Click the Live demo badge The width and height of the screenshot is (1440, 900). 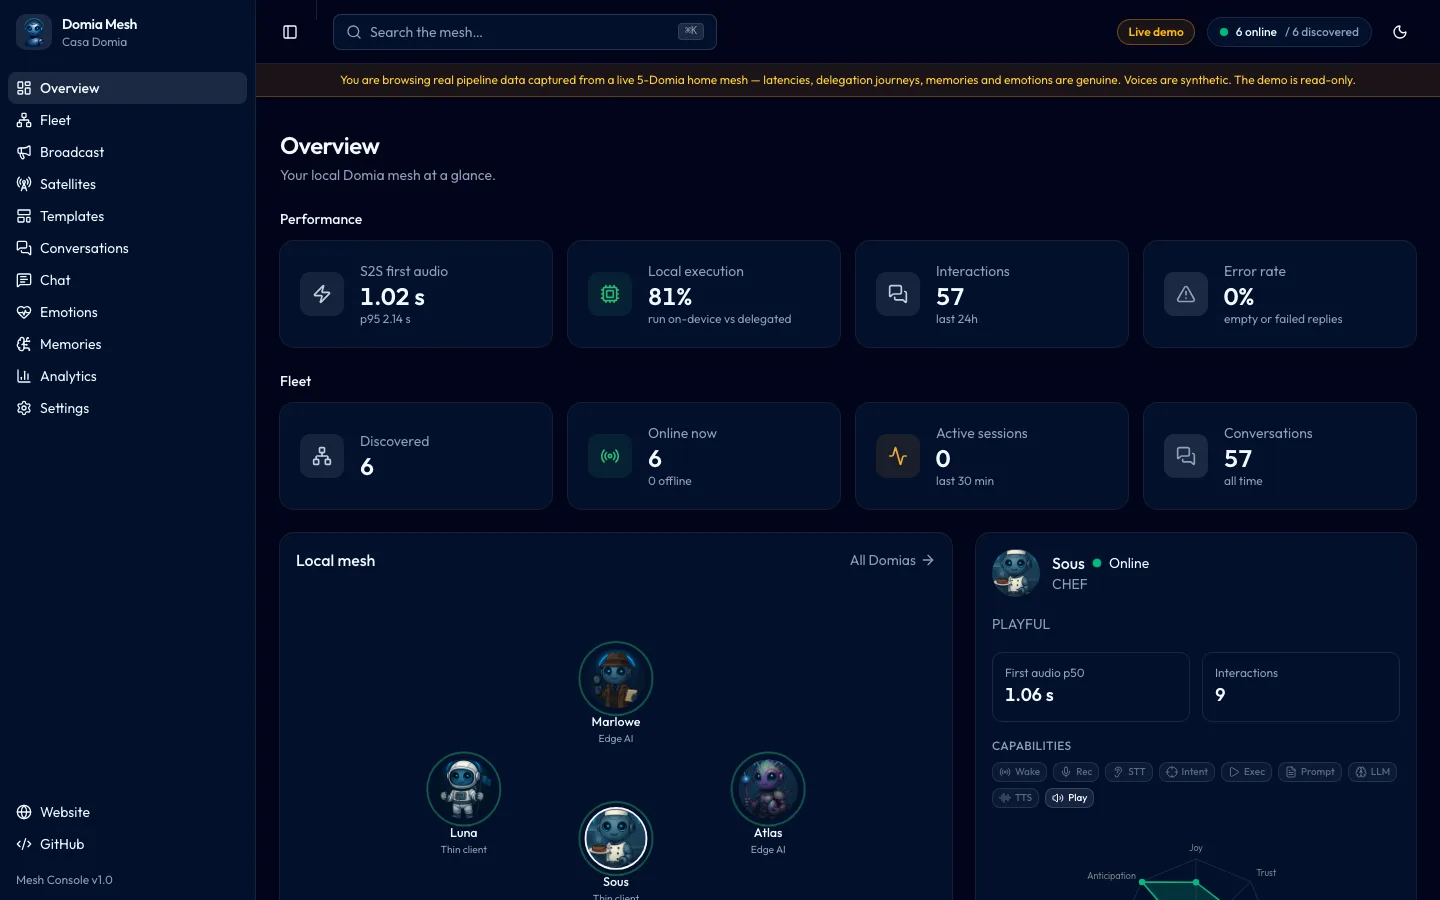point(1156,32)
